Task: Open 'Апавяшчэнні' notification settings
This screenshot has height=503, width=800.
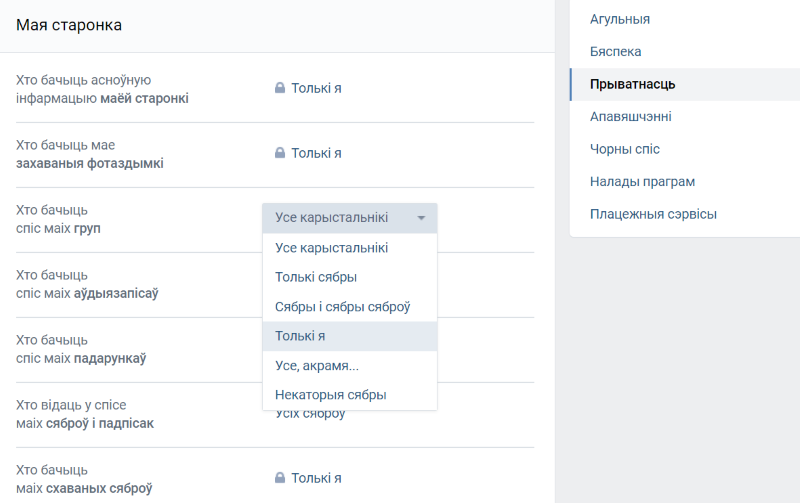Action: (x=630, y=117)
